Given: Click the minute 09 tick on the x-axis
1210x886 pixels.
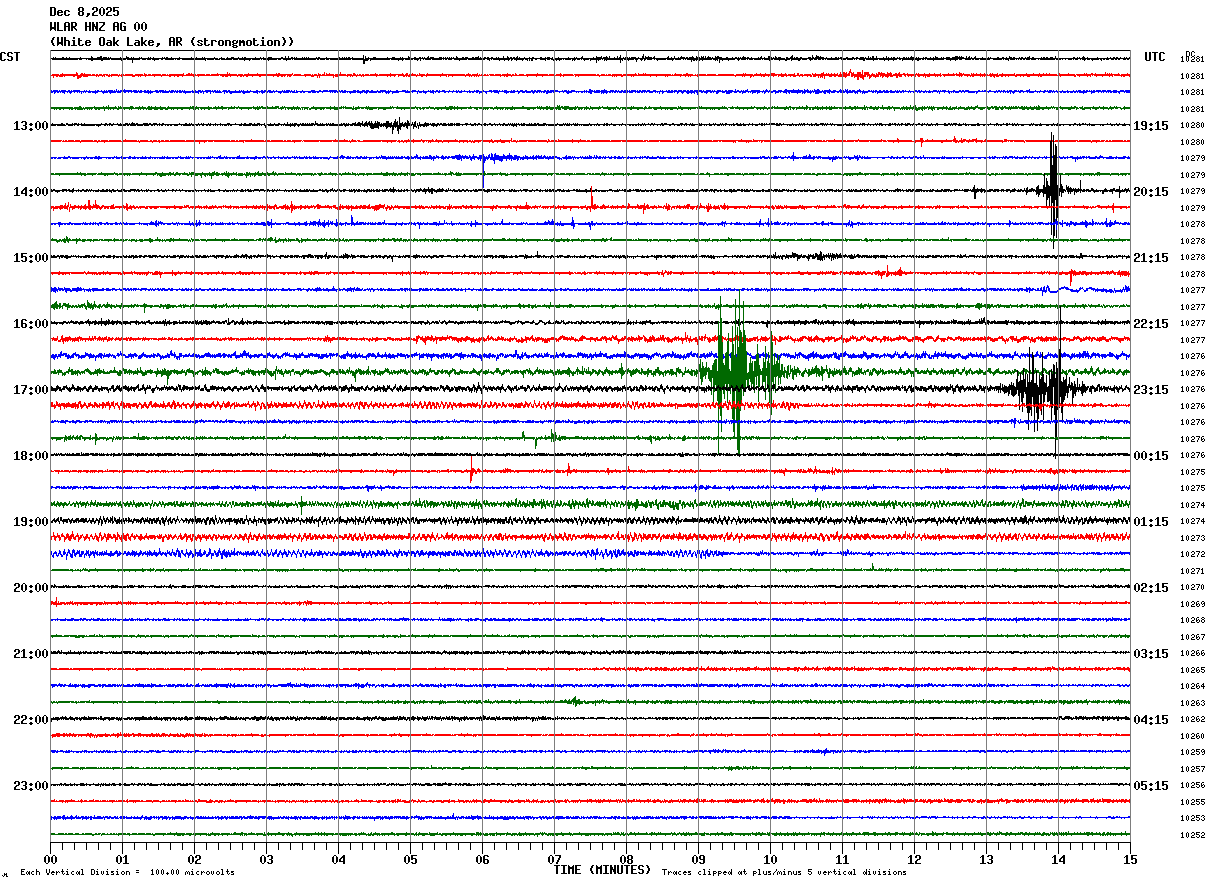Looking at the screenshot, I should click(x=698, y=859).
